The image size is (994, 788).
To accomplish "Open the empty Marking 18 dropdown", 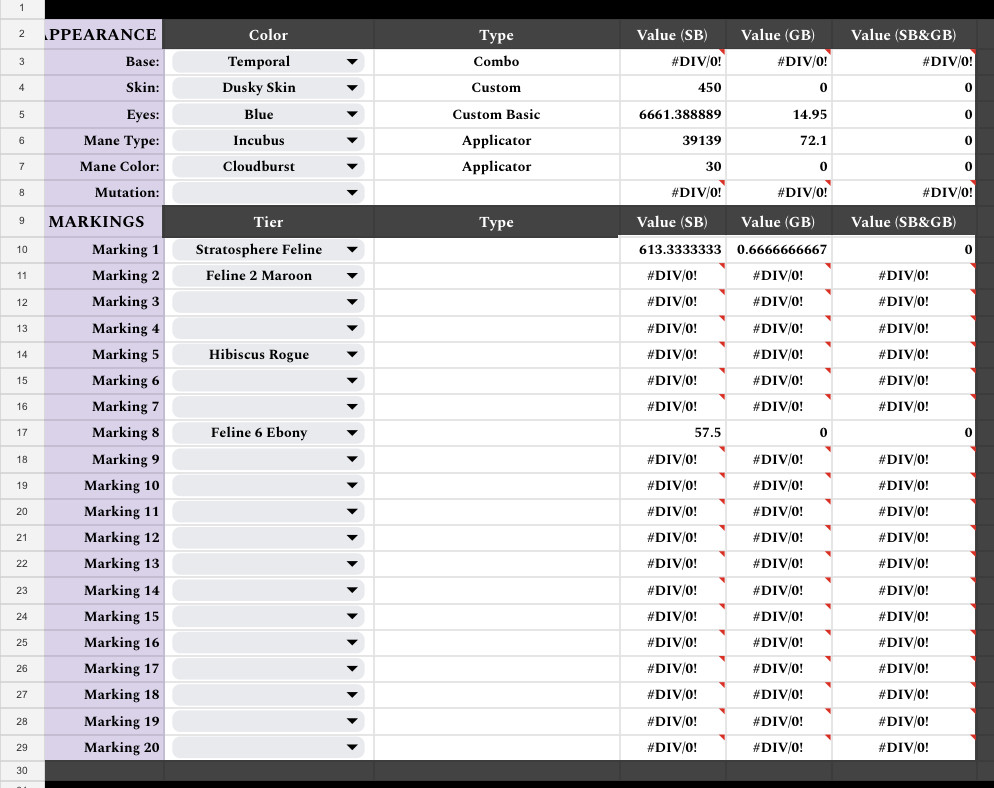I will 268,695.
